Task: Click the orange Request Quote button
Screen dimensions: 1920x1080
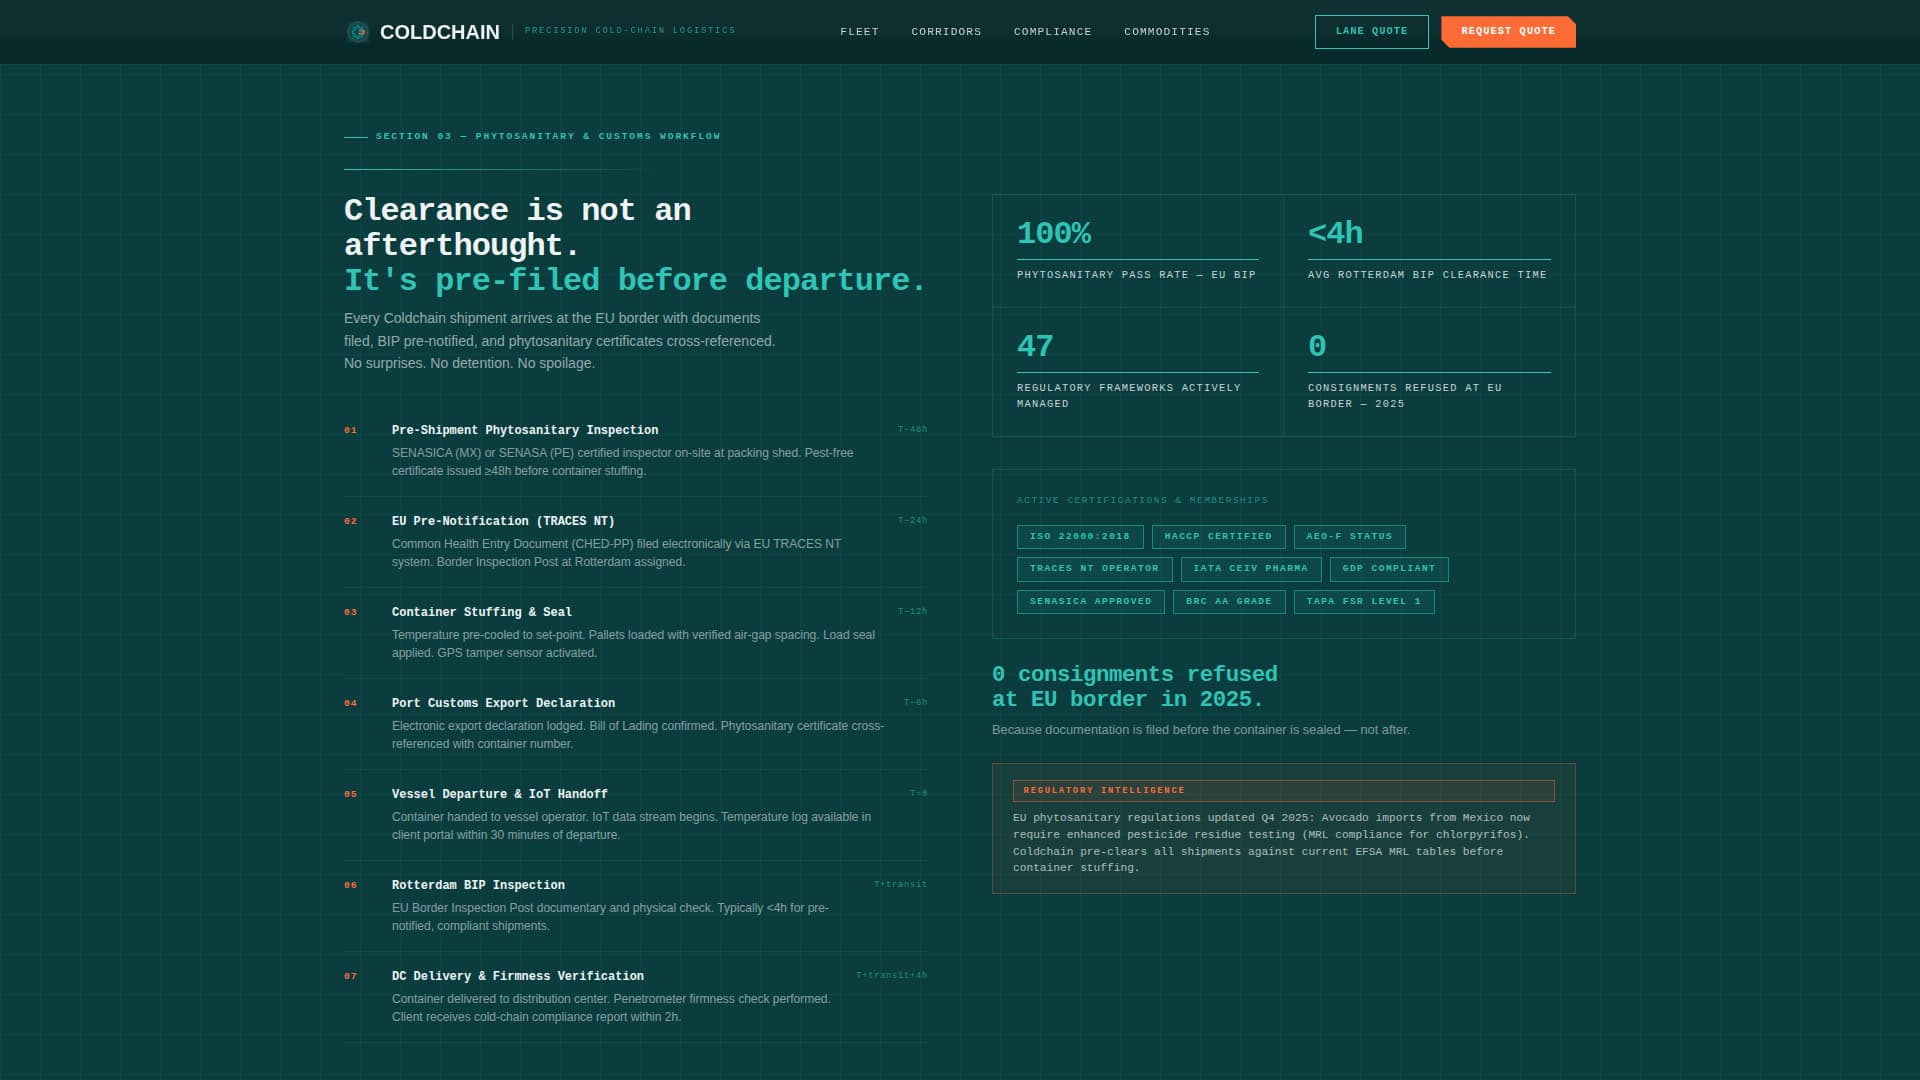Action: [x=1508, y=31]
